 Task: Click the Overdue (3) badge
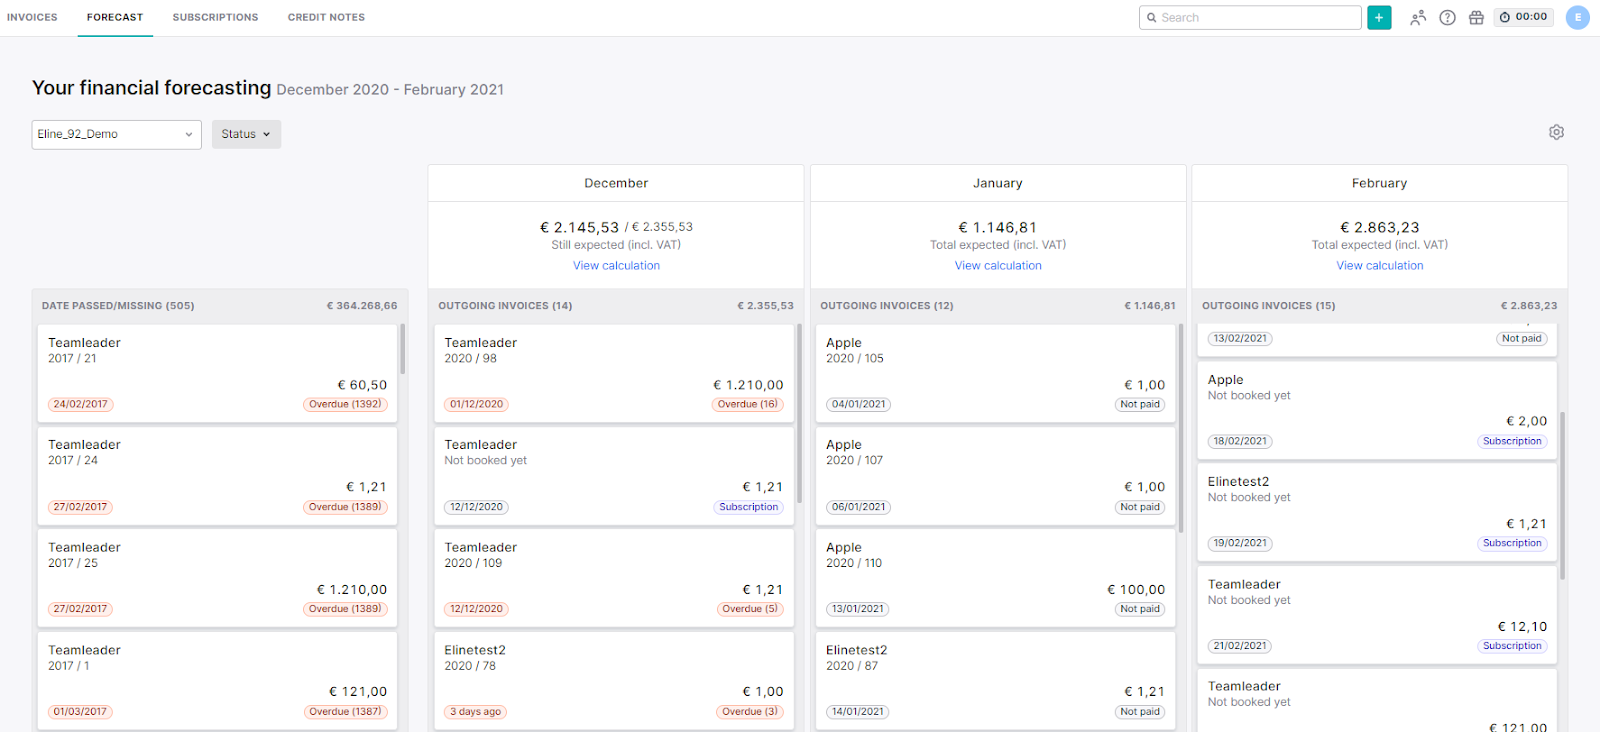coord(749,712)
